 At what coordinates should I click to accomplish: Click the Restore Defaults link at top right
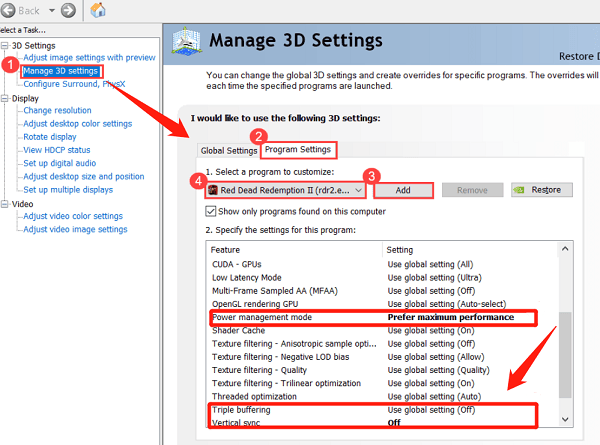[579, 56]
